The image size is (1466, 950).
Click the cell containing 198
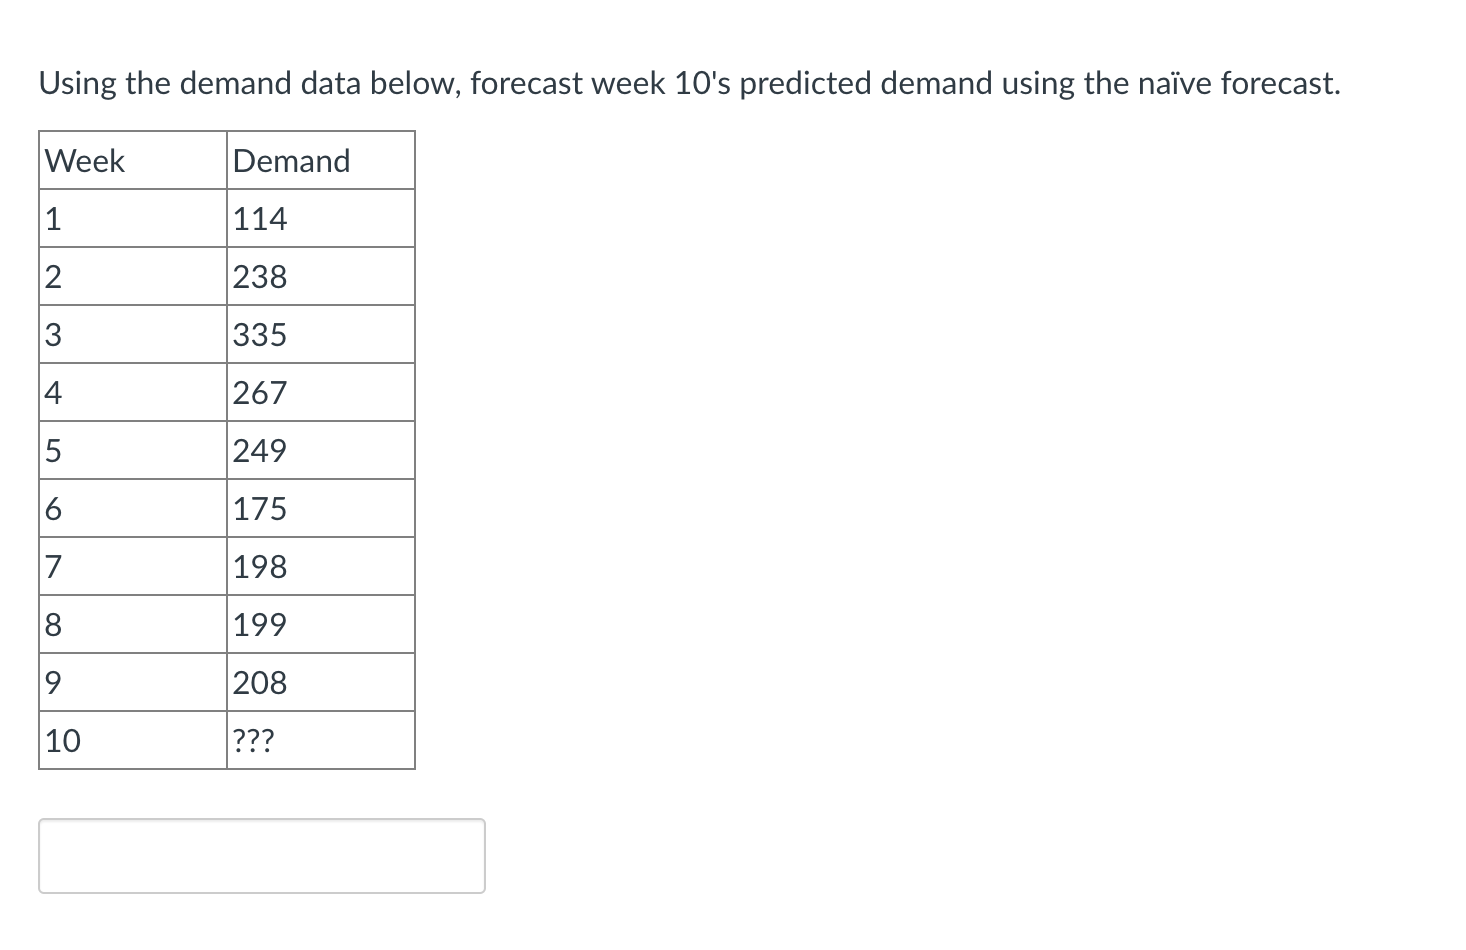pos(320,566)
